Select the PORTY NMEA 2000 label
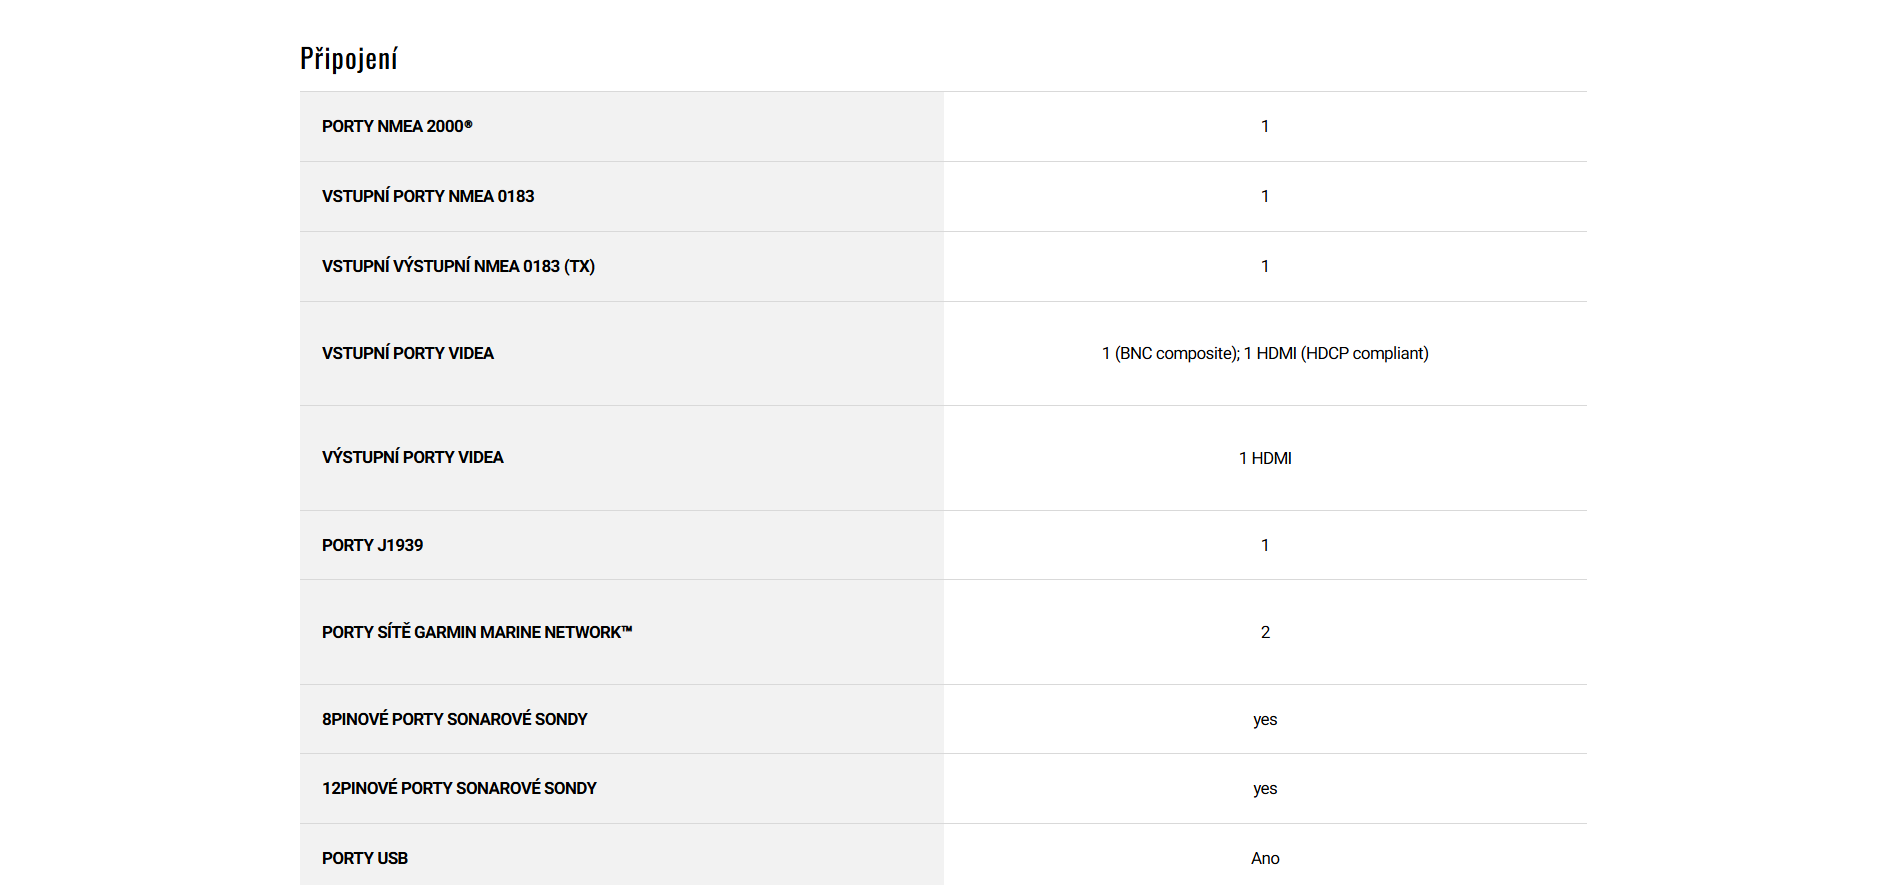This screenshot has height=885, width=1889. coord(397,127)
